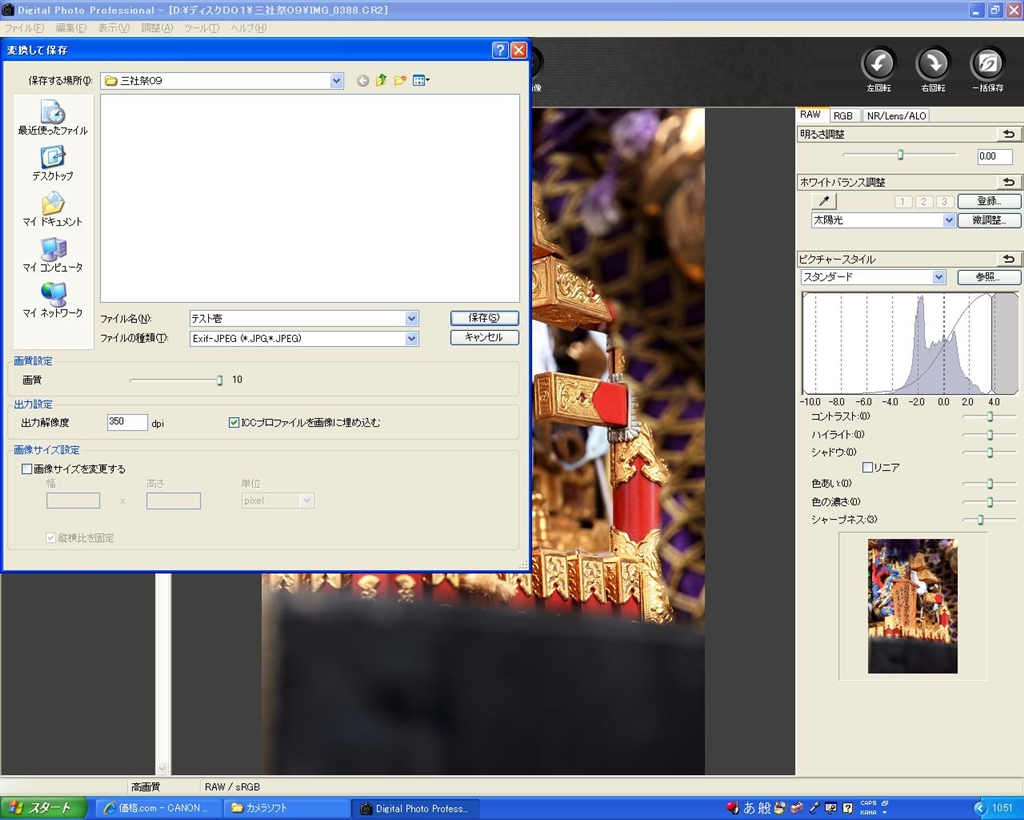Image resolution: width=1024 pixels, height=820 pixels.
Task: Create a new folder in the save dialog
Action: (x=400, y=81)
